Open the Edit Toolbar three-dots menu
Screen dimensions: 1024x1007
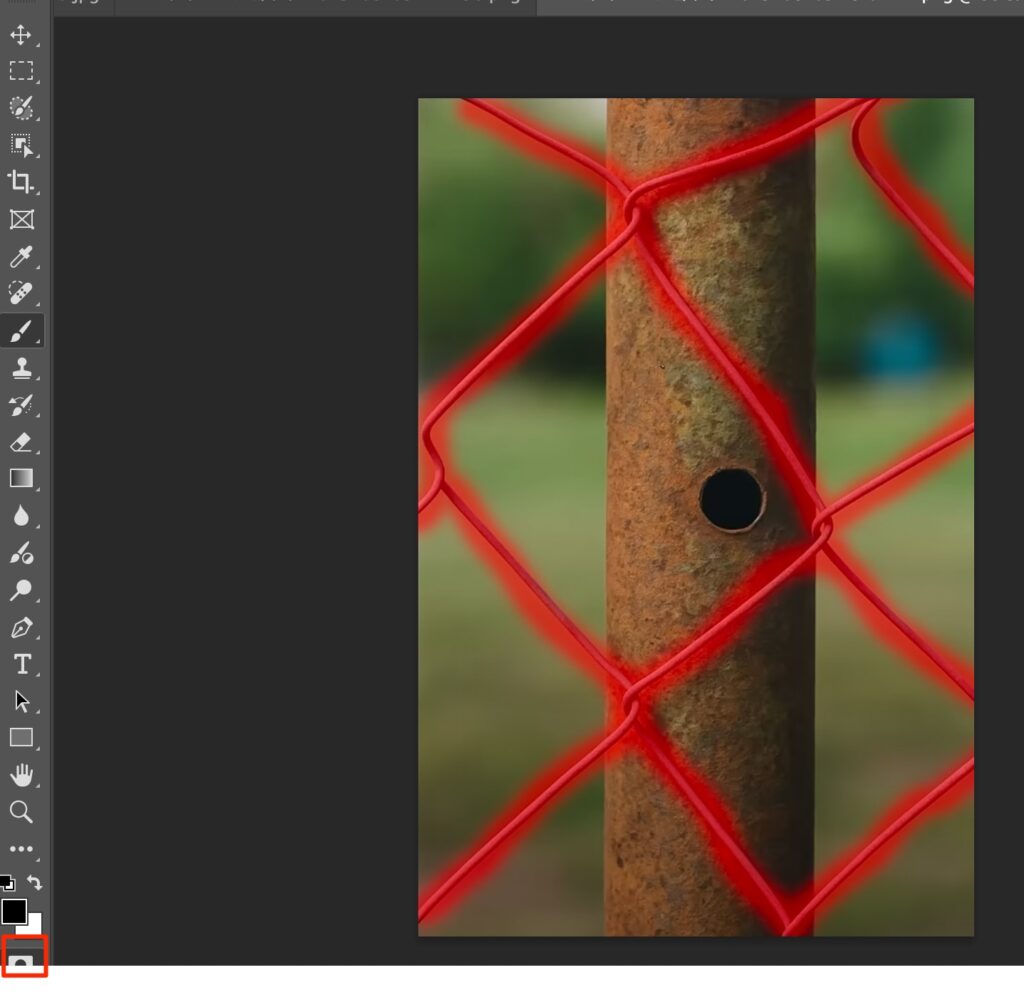point(20,848)
